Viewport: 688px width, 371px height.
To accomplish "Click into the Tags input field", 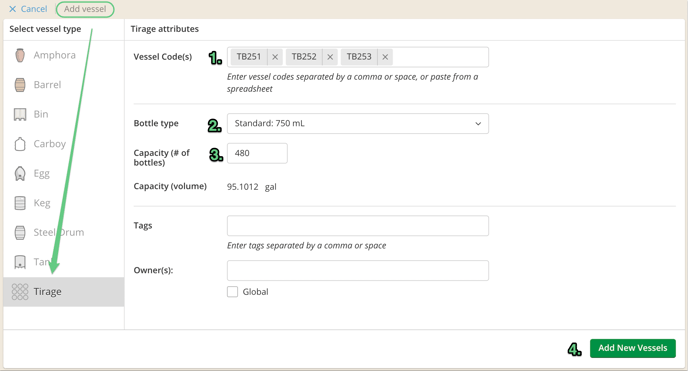I will point(358,226).
